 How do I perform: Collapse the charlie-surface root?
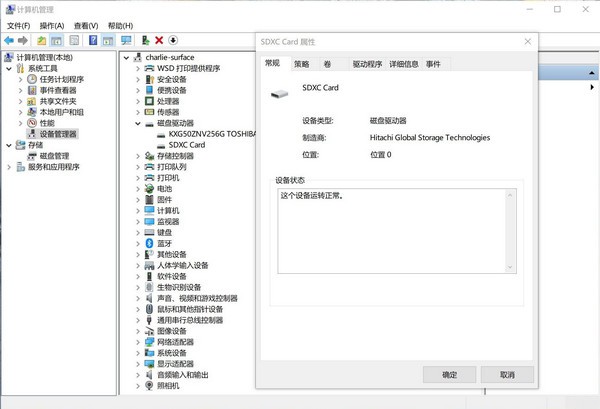coord(126,58)
